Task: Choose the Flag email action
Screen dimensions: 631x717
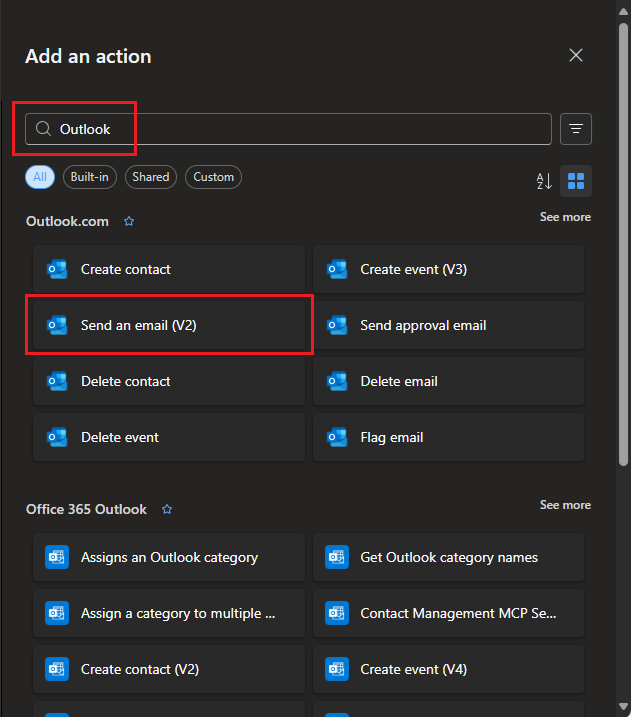Action: [448, 437]
